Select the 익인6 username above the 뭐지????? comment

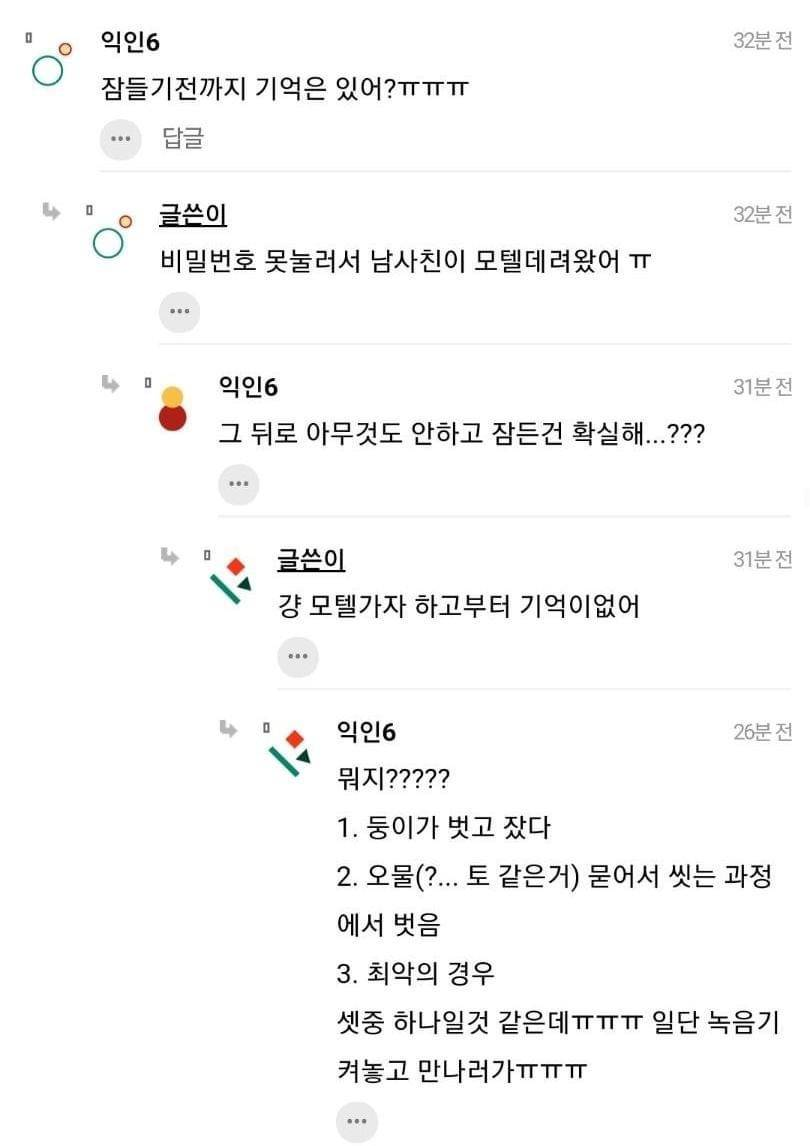tap(366, 732)
